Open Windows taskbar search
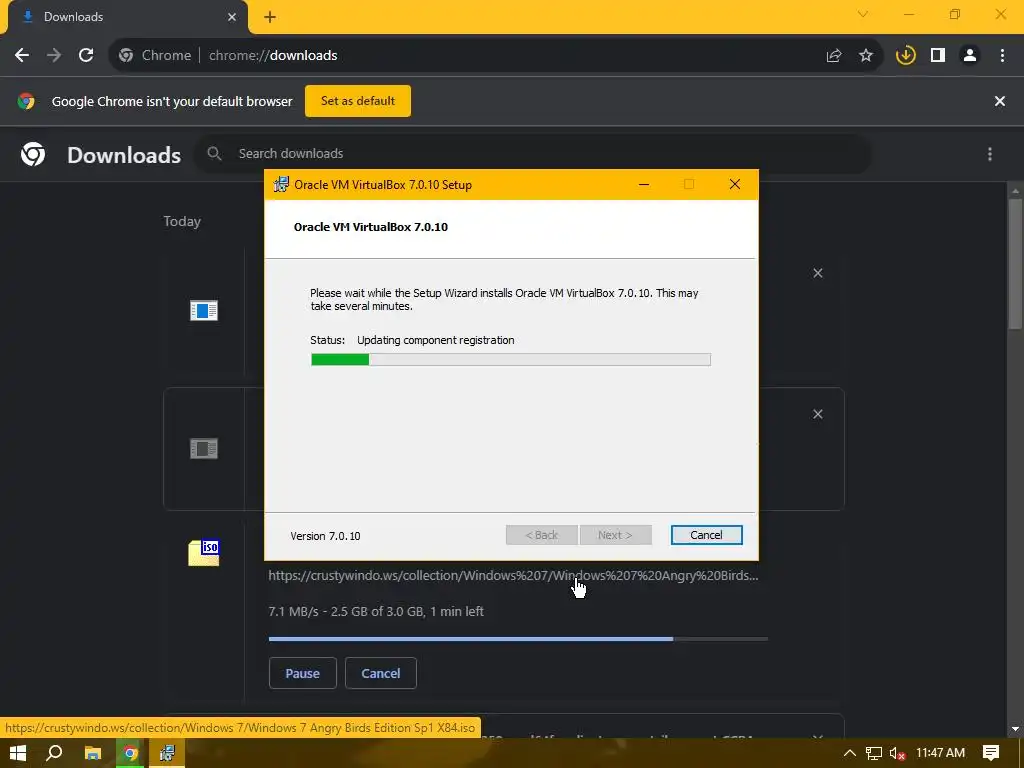Screen dimensions: 1024x768 point(54,753)
